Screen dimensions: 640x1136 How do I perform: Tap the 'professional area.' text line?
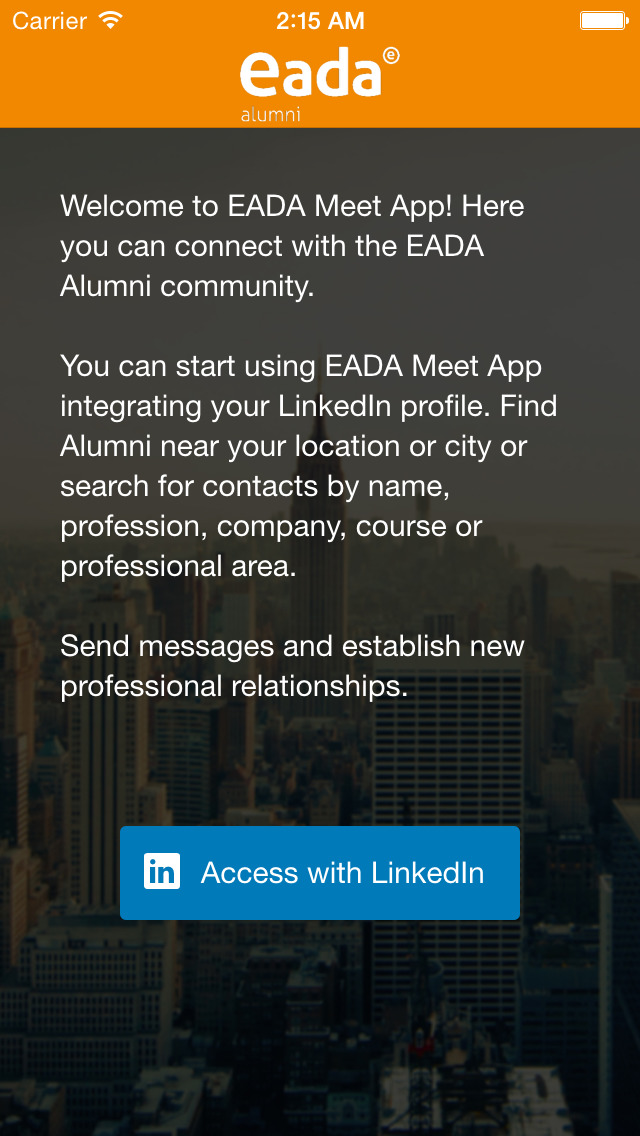pyautogui.click(x=178, y=566)
